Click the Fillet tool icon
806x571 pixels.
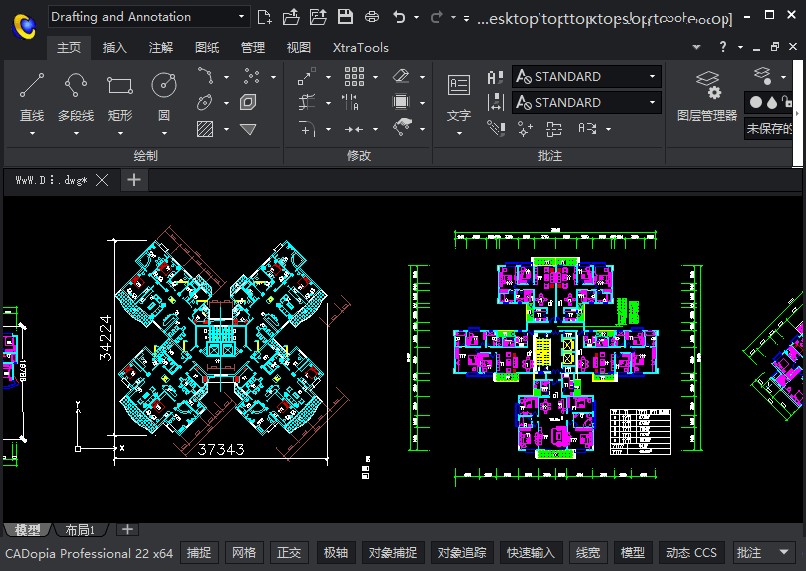tap(307, 128)
